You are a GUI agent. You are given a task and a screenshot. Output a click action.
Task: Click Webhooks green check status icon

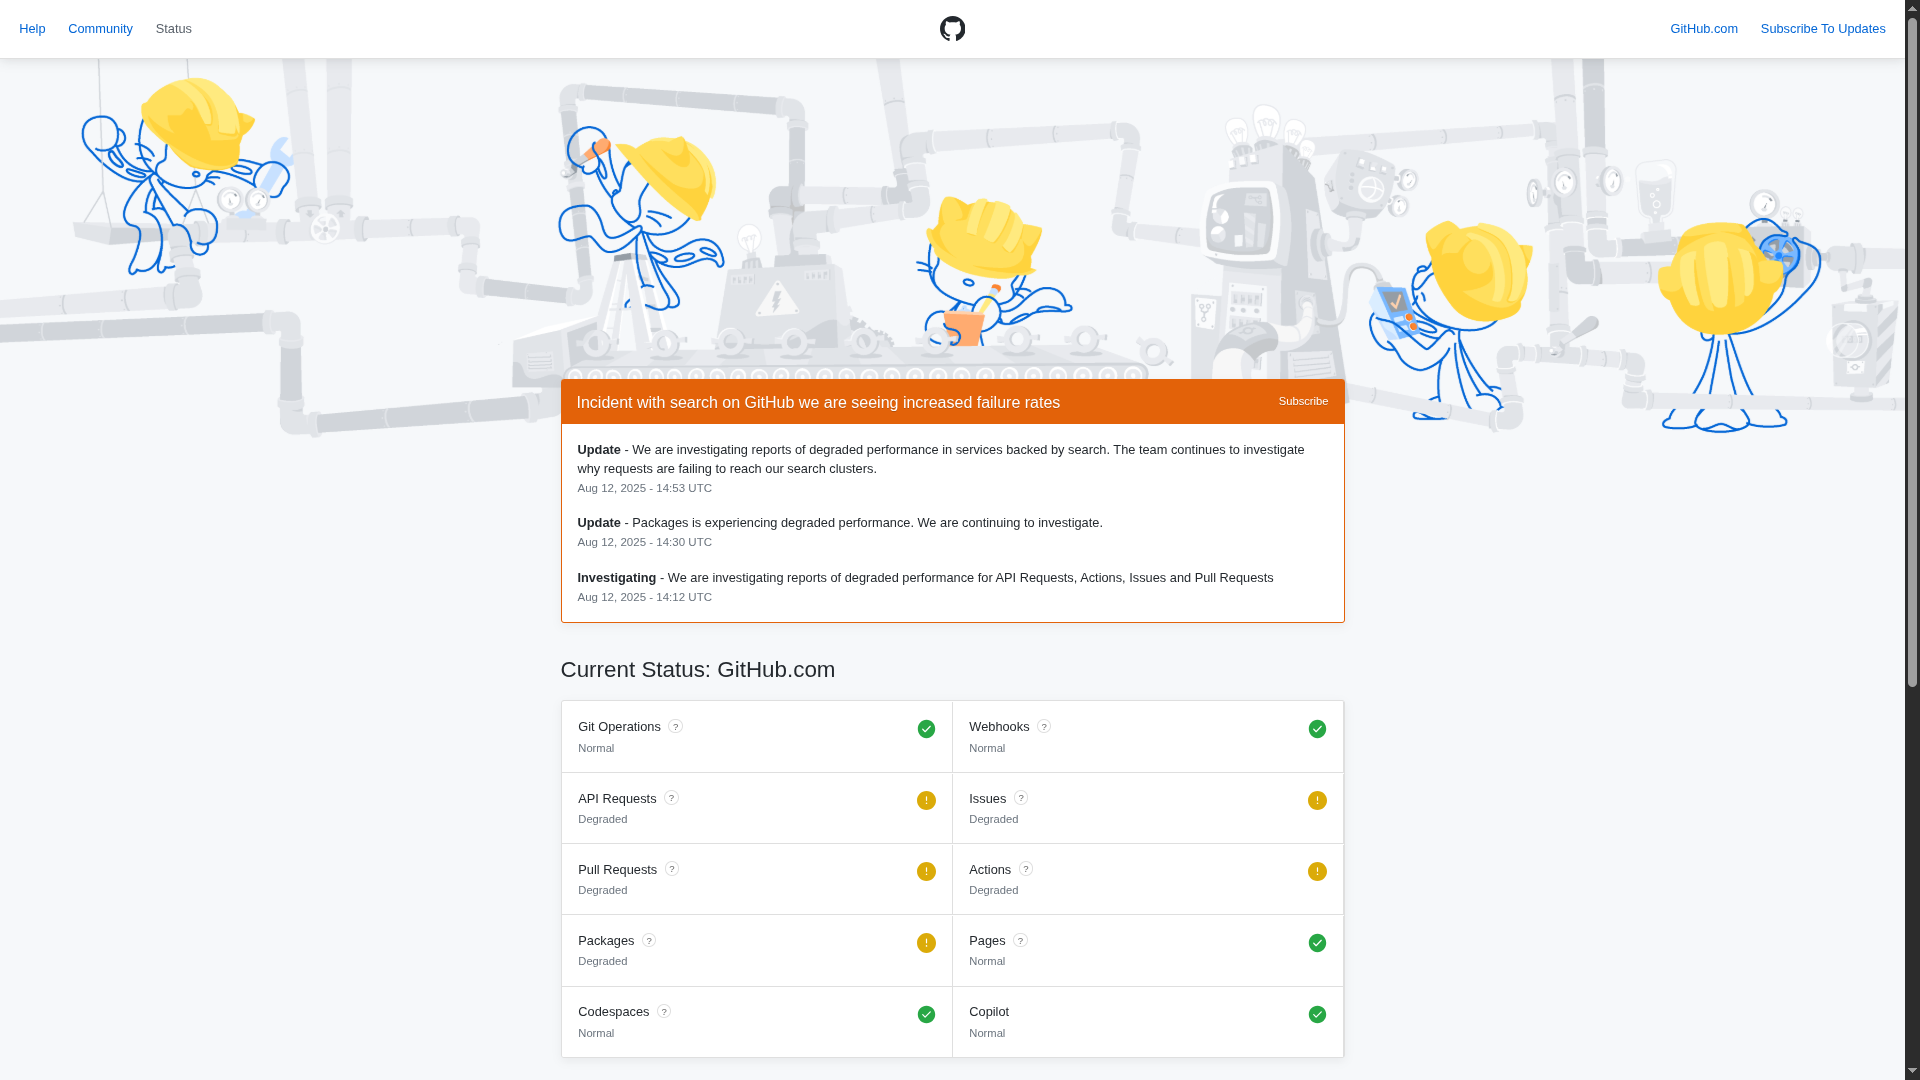coord(1317,729)
